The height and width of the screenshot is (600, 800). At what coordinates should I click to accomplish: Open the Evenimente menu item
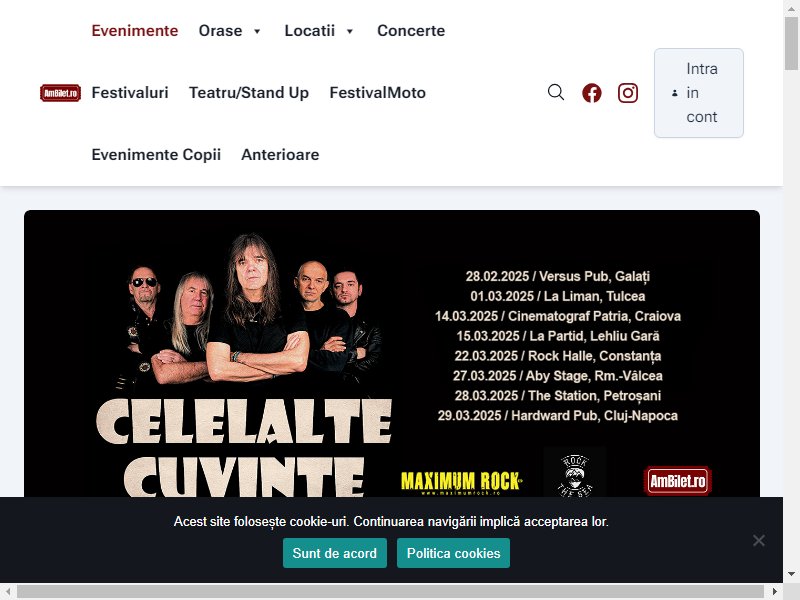[135, 31]
